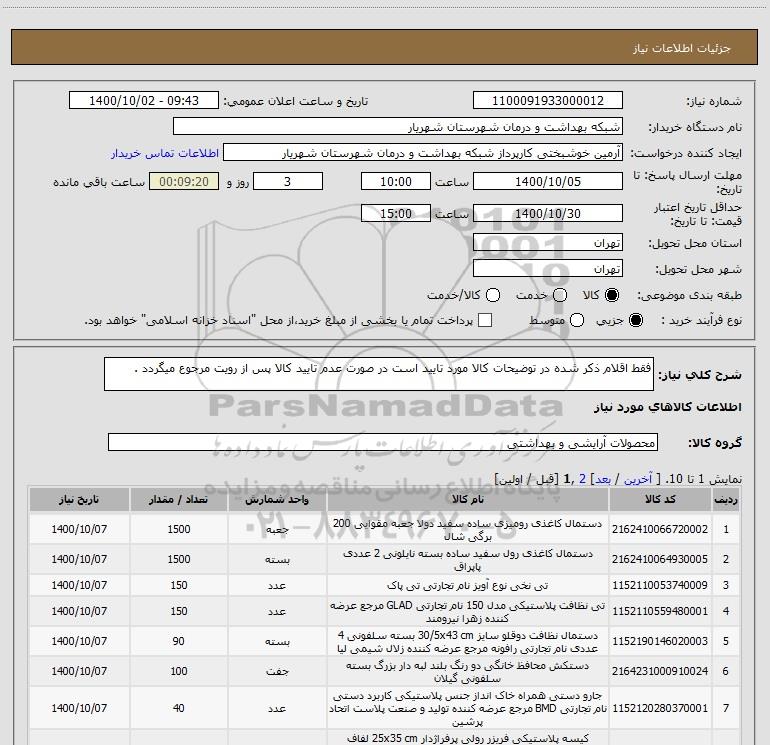Click the نام کالا column header
The width and height of the screenshot is (770, 745).
[468, 499]
